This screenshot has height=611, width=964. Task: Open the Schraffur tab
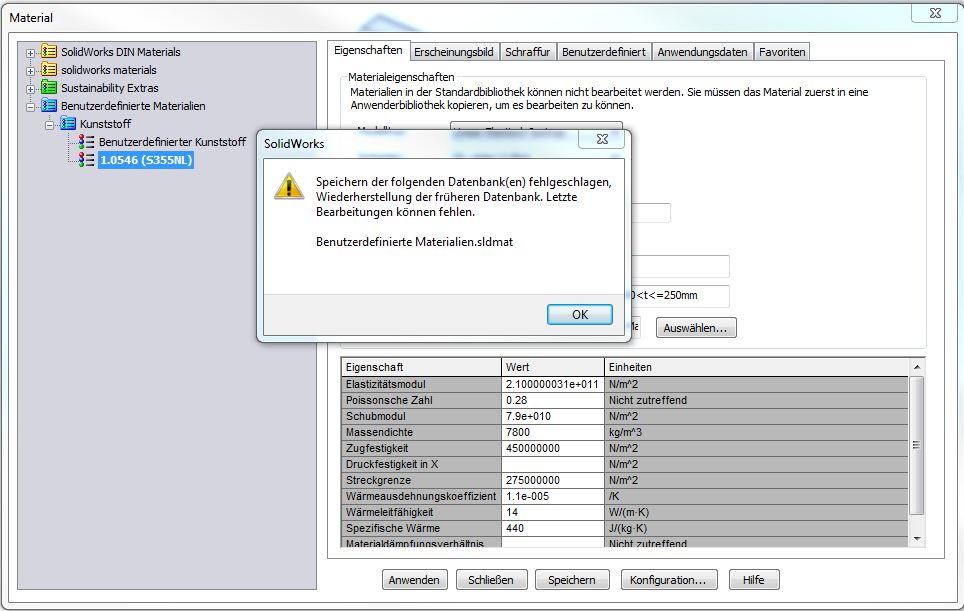(x=527, y=52)
